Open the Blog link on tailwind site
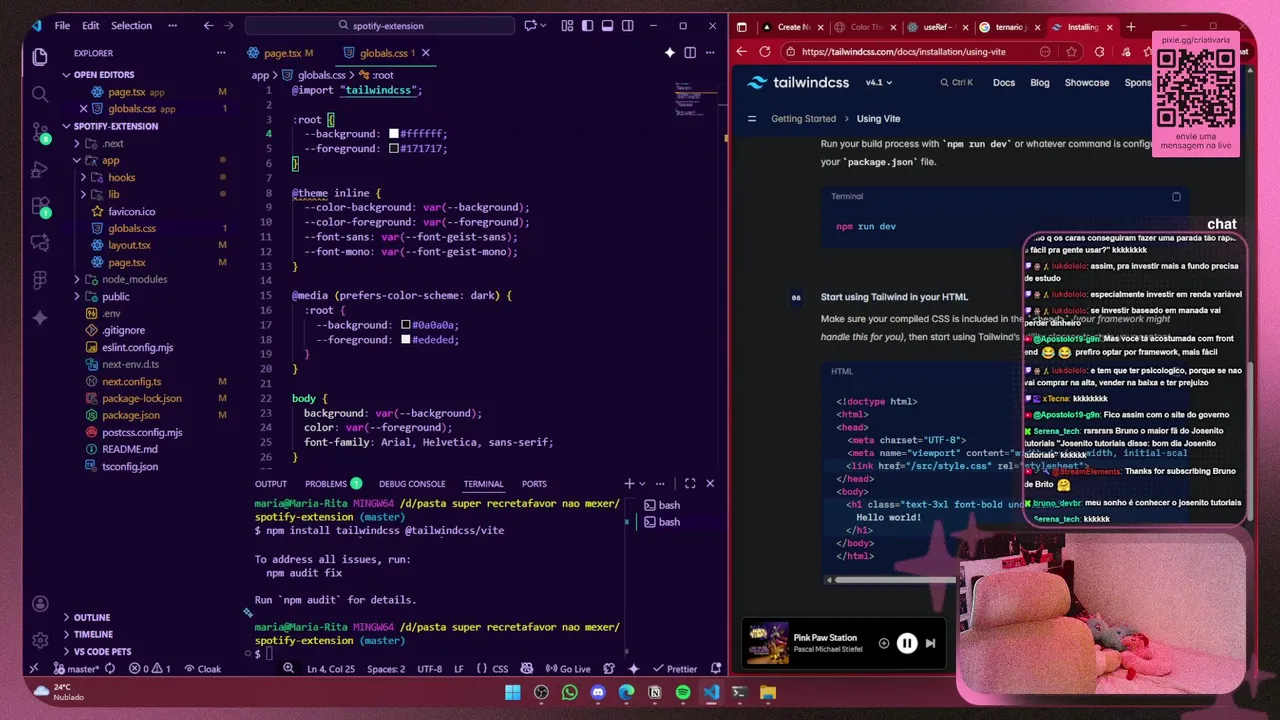Image resolution: width=1280 pixels, height=720 pixels. pyautogui.click(x=1040, y=83)
